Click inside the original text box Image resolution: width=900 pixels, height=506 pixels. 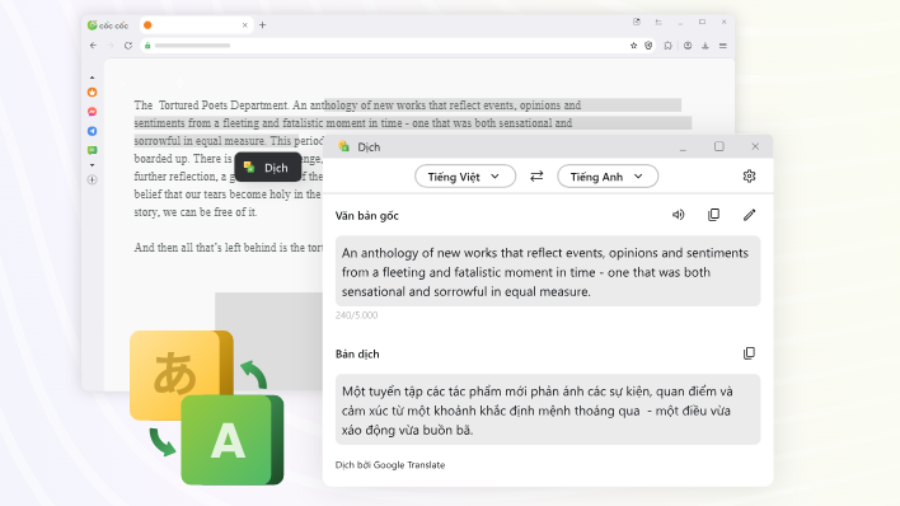tap(546, 271)
